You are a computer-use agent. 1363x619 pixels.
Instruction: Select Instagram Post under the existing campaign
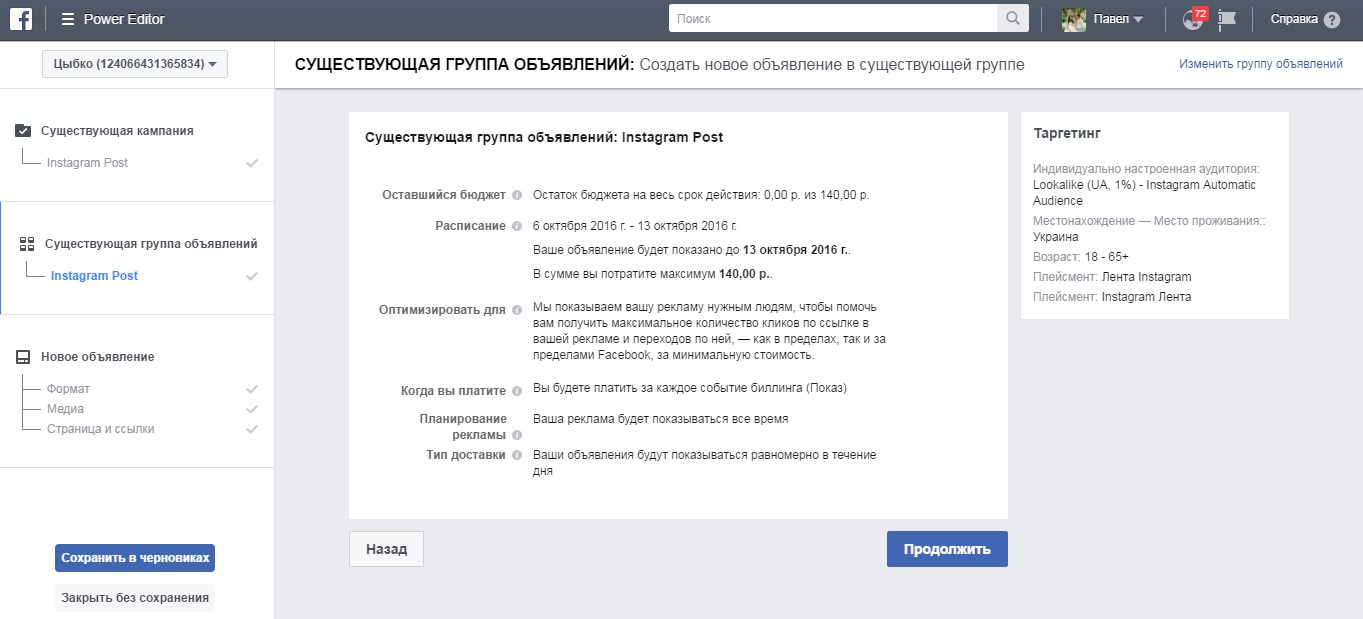click(x=87, y=163)
